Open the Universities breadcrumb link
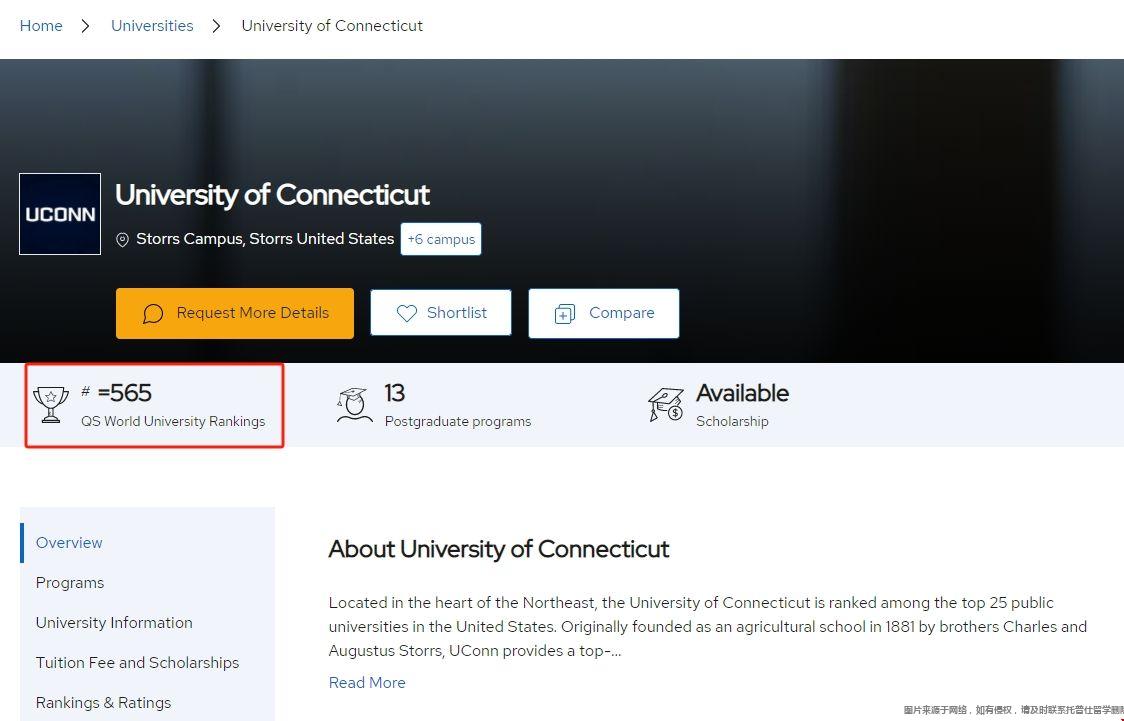Viewport: 1124px width, 721px height. coord(152,26)
